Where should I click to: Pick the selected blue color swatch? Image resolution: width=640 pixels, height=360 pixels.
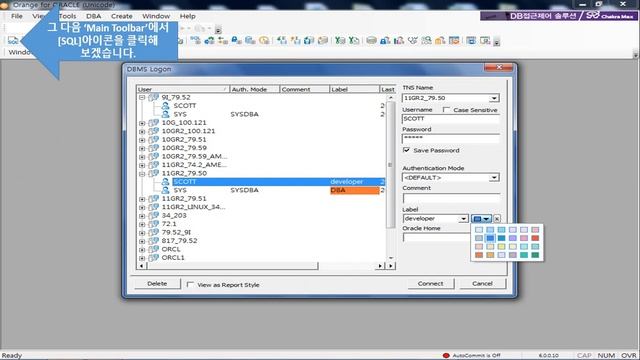tap(490, 238)
